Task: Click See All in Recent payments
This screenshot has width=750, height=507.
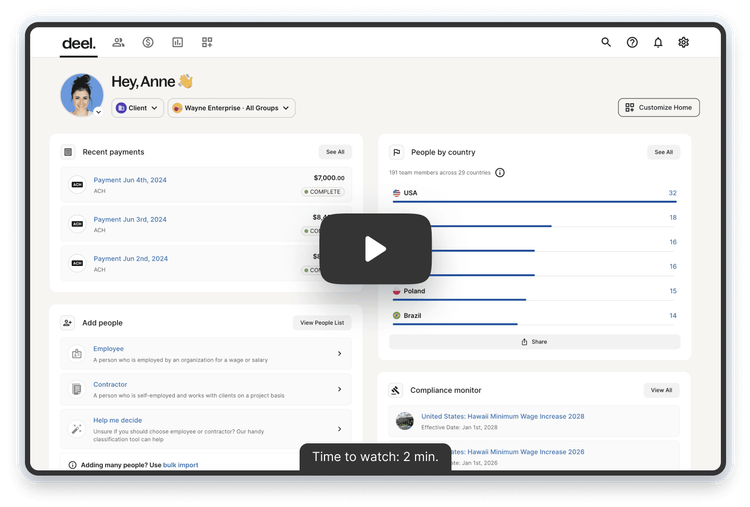Action: 334,152
